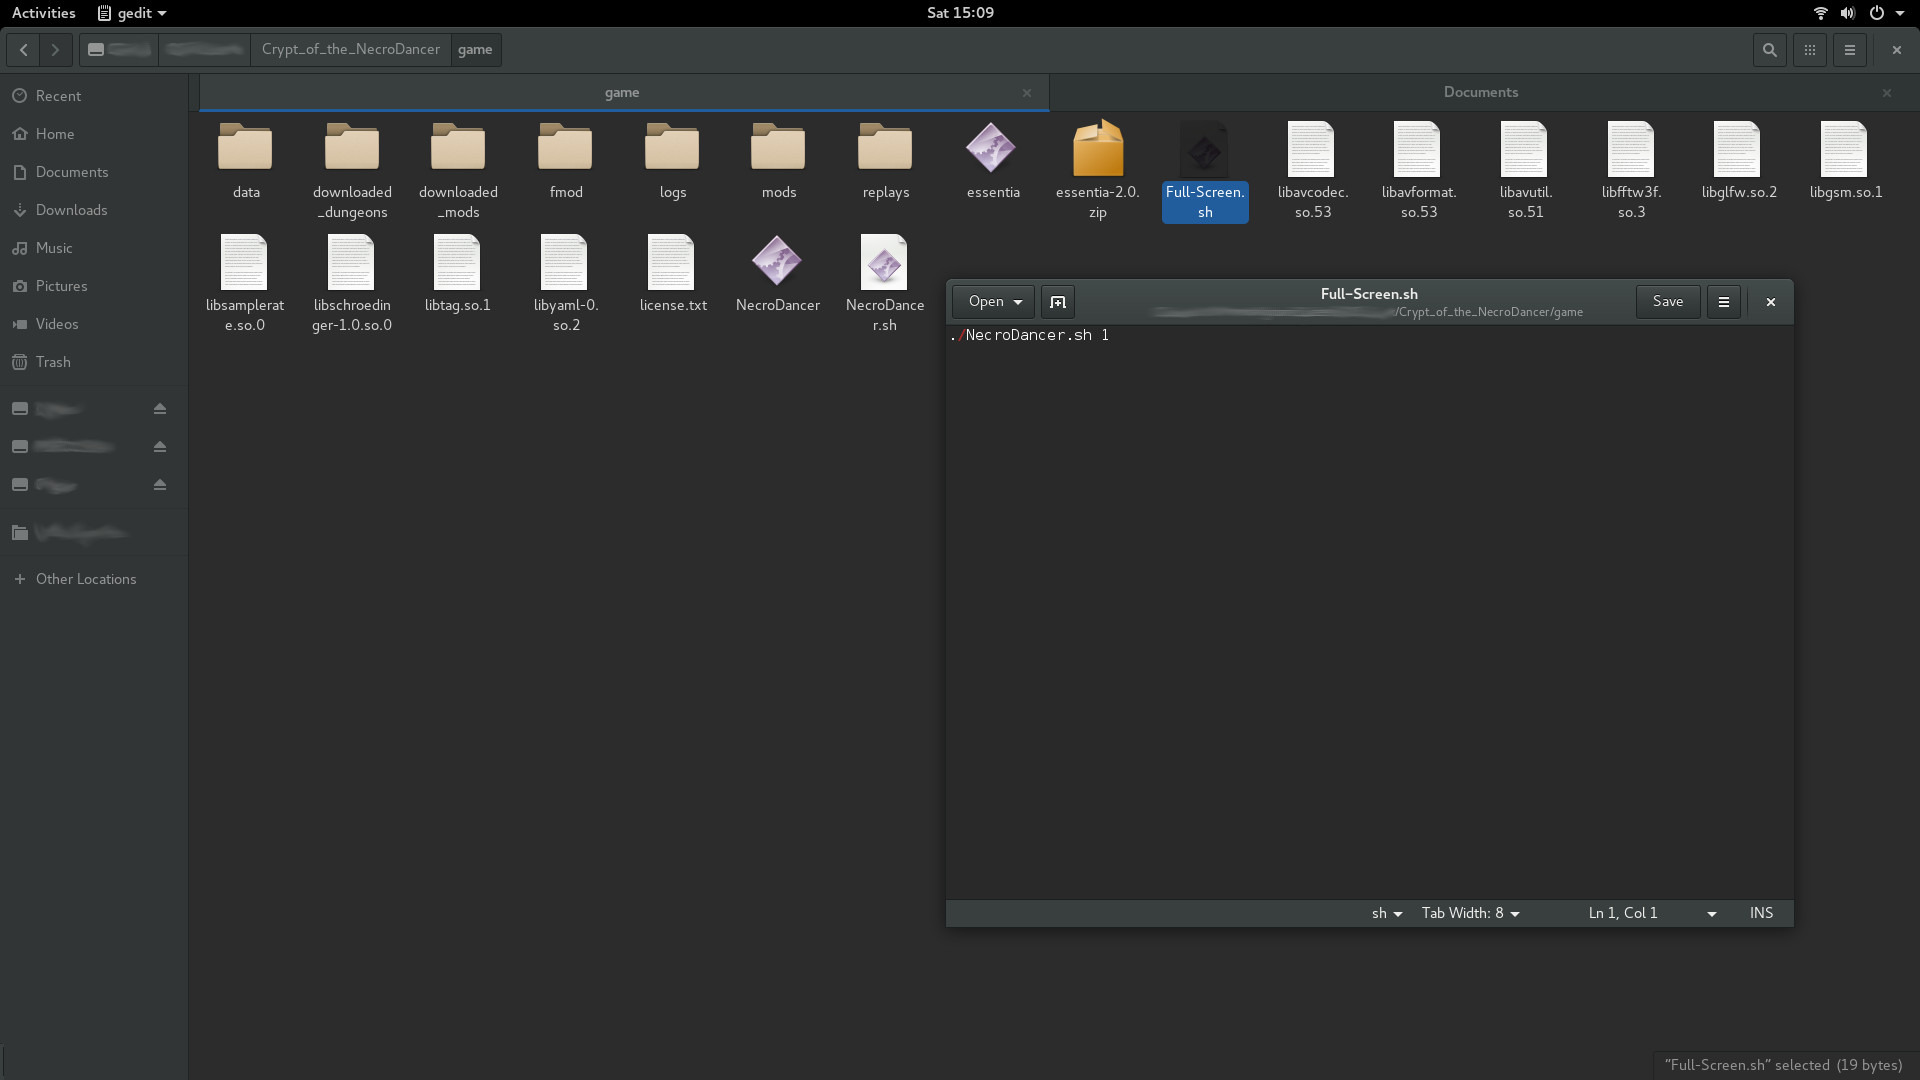The height and width of the screenshot is (1080, 1920).
Task: Open Downloads in sidebar
Action: 94,210
